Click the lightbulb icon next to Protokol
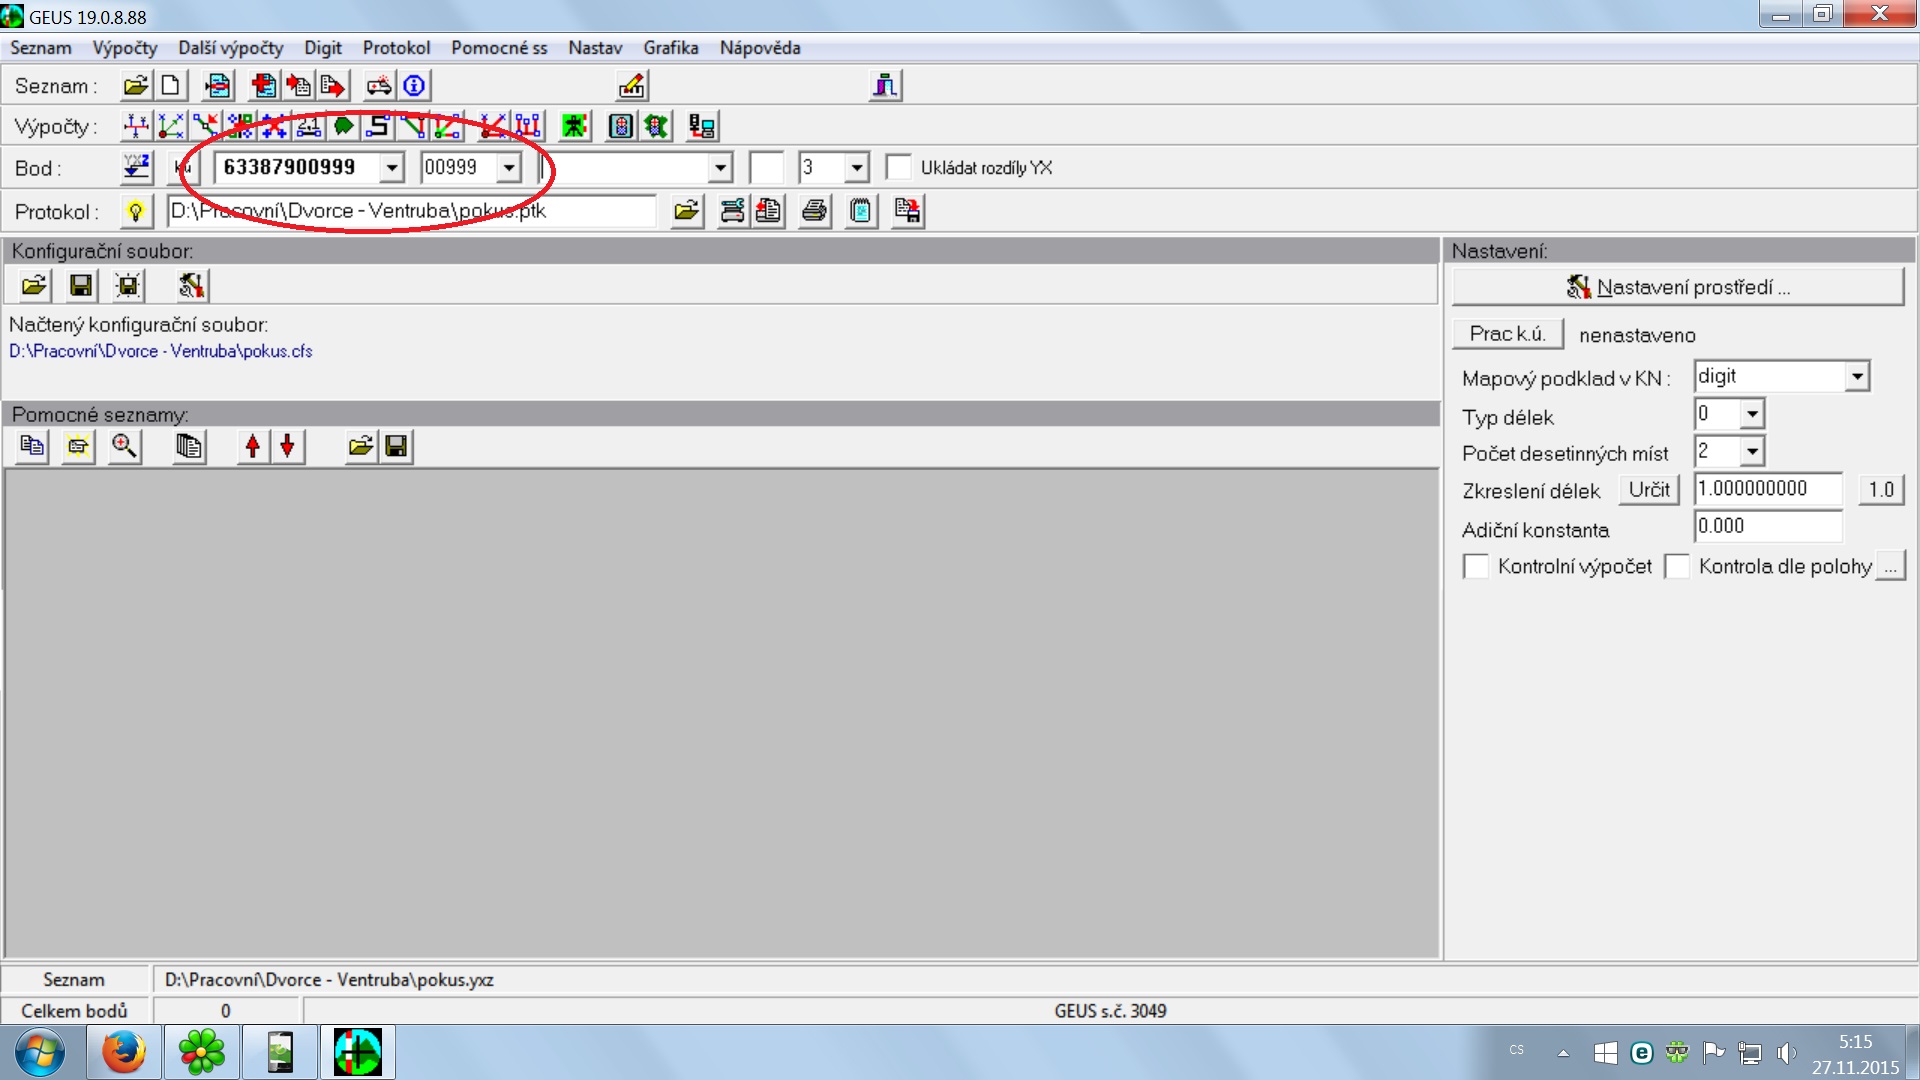 [x=135, y=211]
